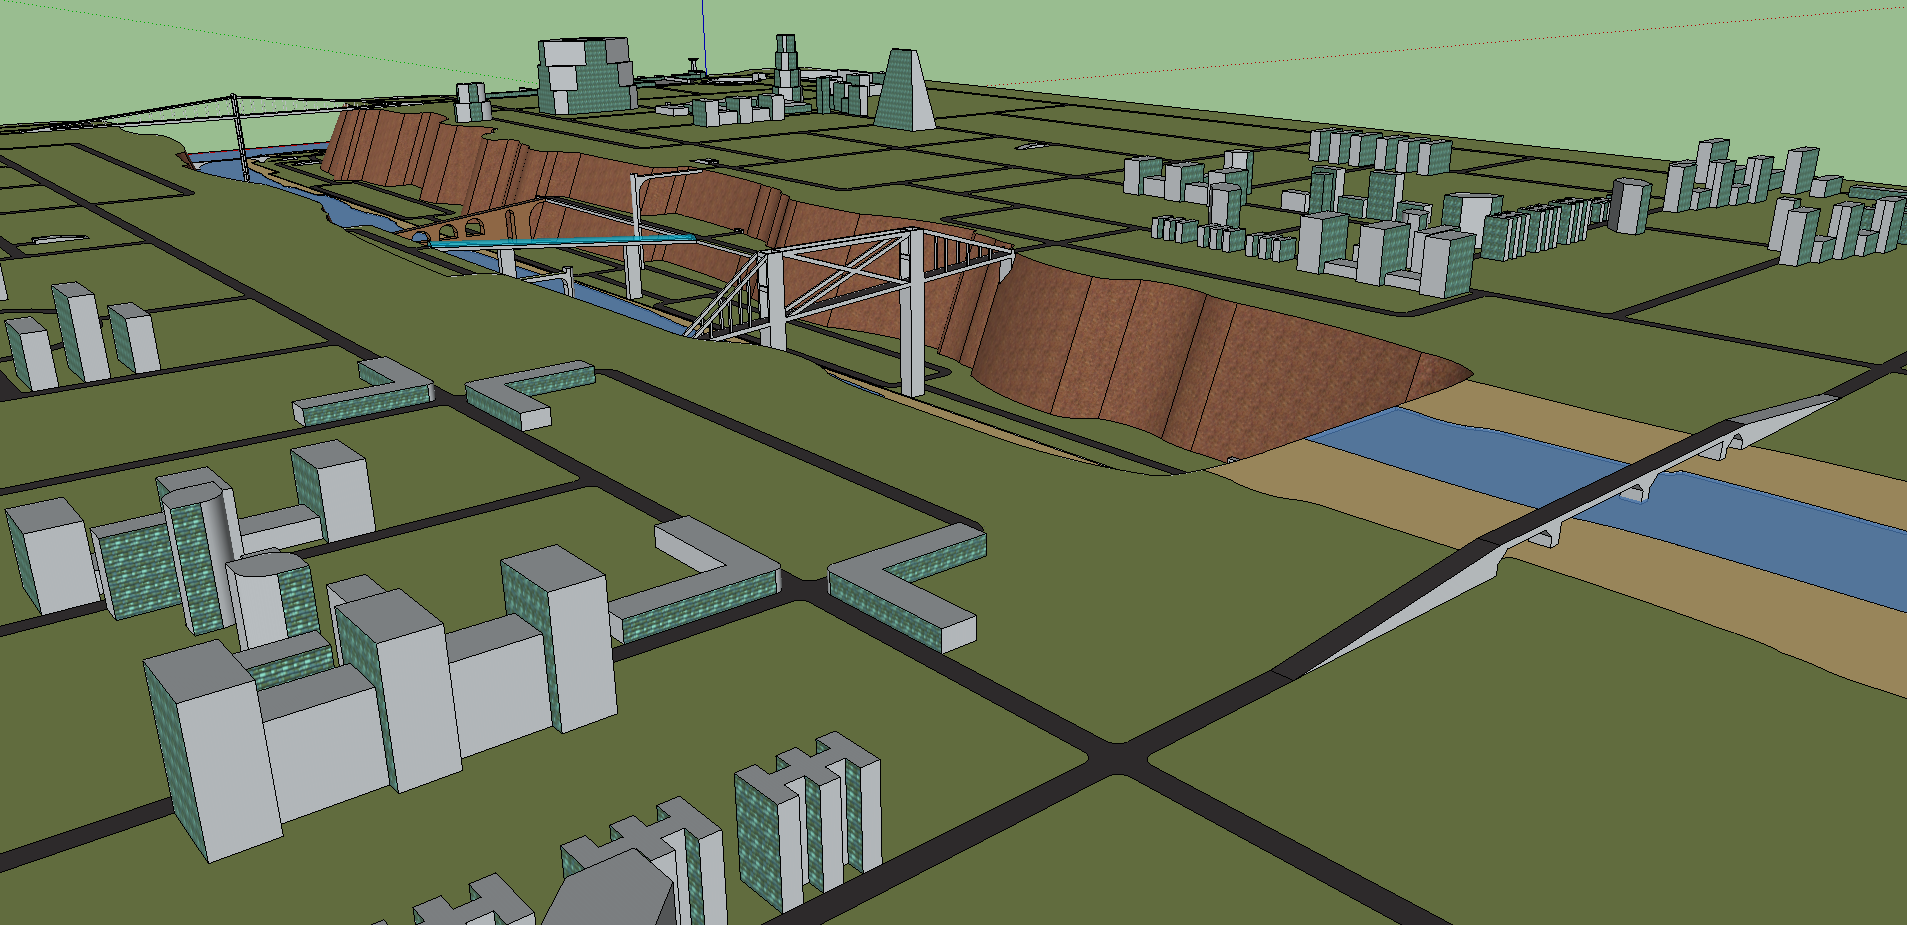This screenshot has width=1907, height=925.
Task: Click the slim stepped tower left of the pyramid
Action: click(x=787, y=68)
